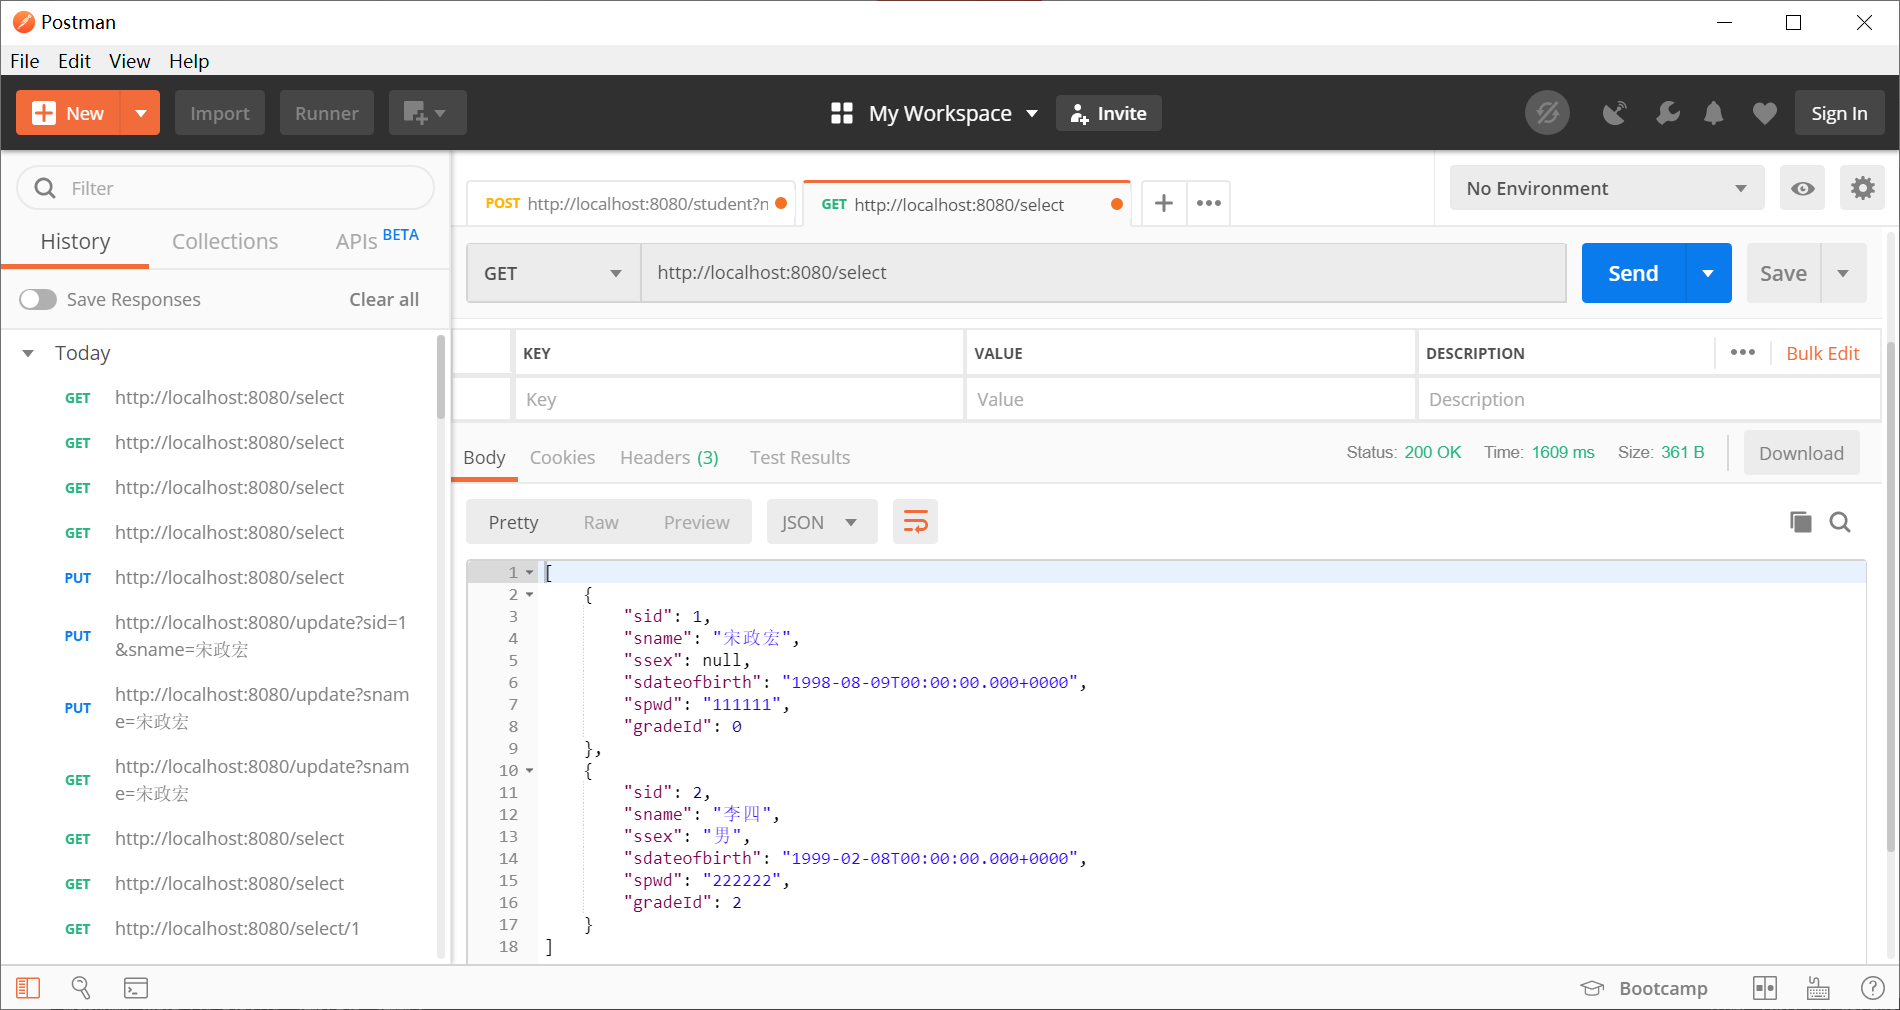
Task: Click Invite button
Action: tap(1109, 113)
